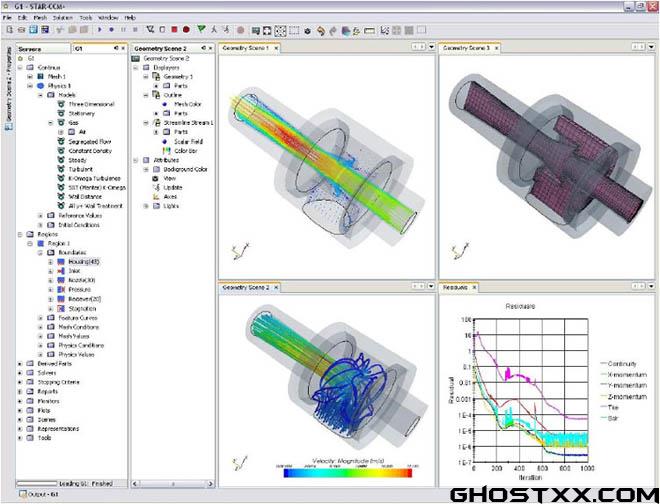The height and width of the screenshot is (504, 660).
Task: Expand the Lights node under Attributes
Action: (x=146, y=206)
